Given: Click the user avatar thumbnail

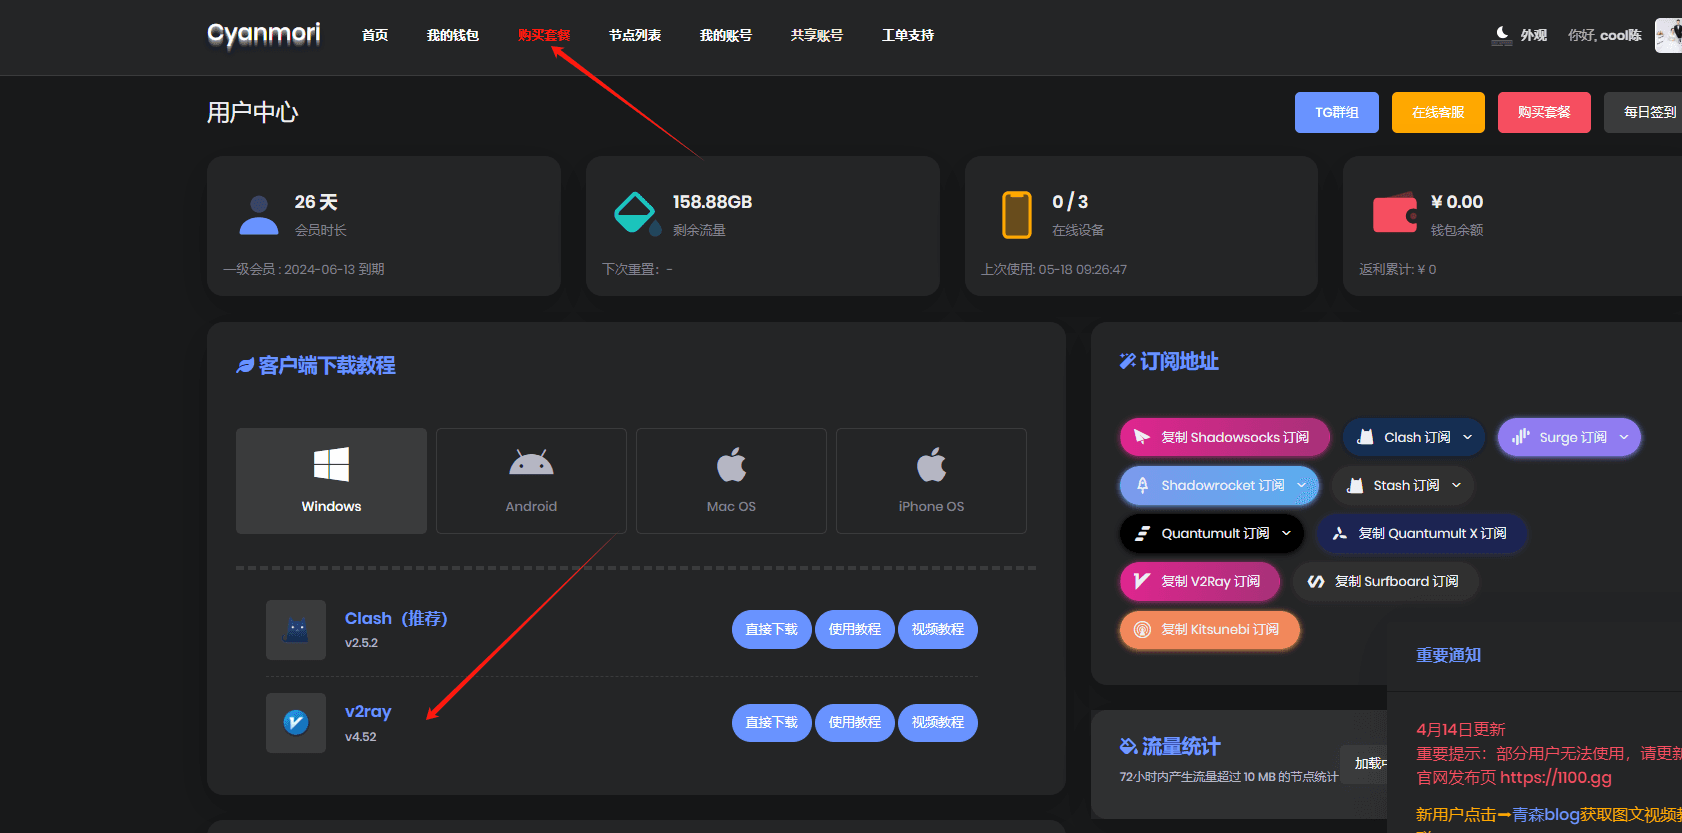Looking at the screenshot, I should 1669,35.
